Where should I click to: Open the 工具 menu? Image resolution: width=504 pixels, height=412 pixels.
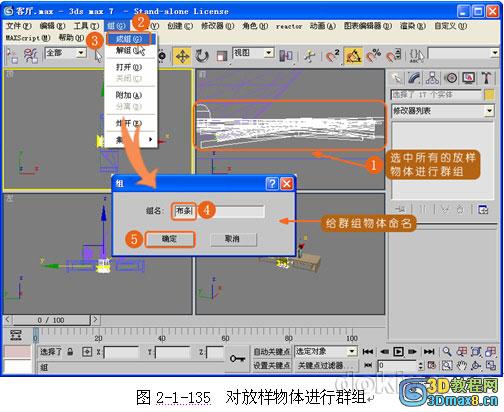point(86,26)
